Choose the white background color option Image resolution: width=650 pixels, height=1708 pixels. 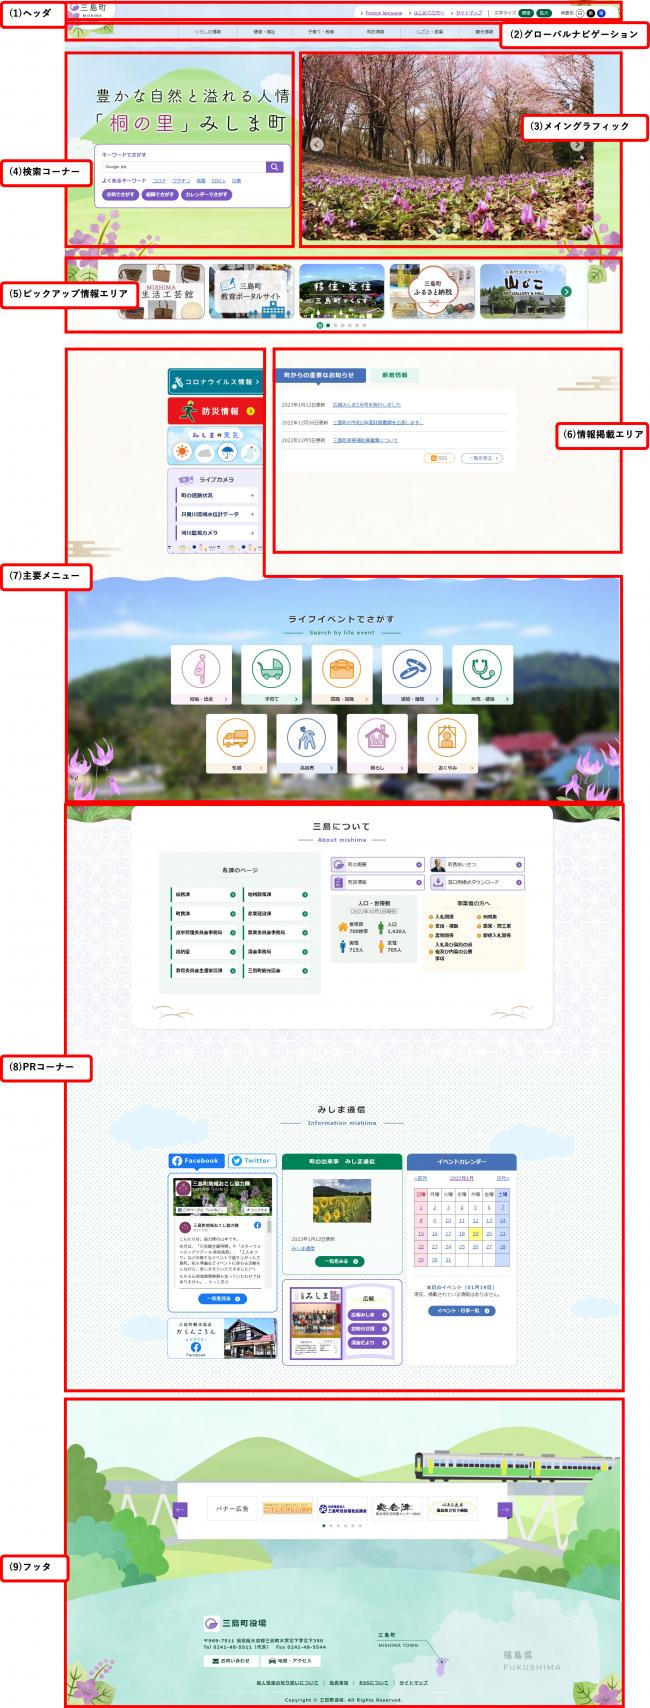click(x=581, y=13)
